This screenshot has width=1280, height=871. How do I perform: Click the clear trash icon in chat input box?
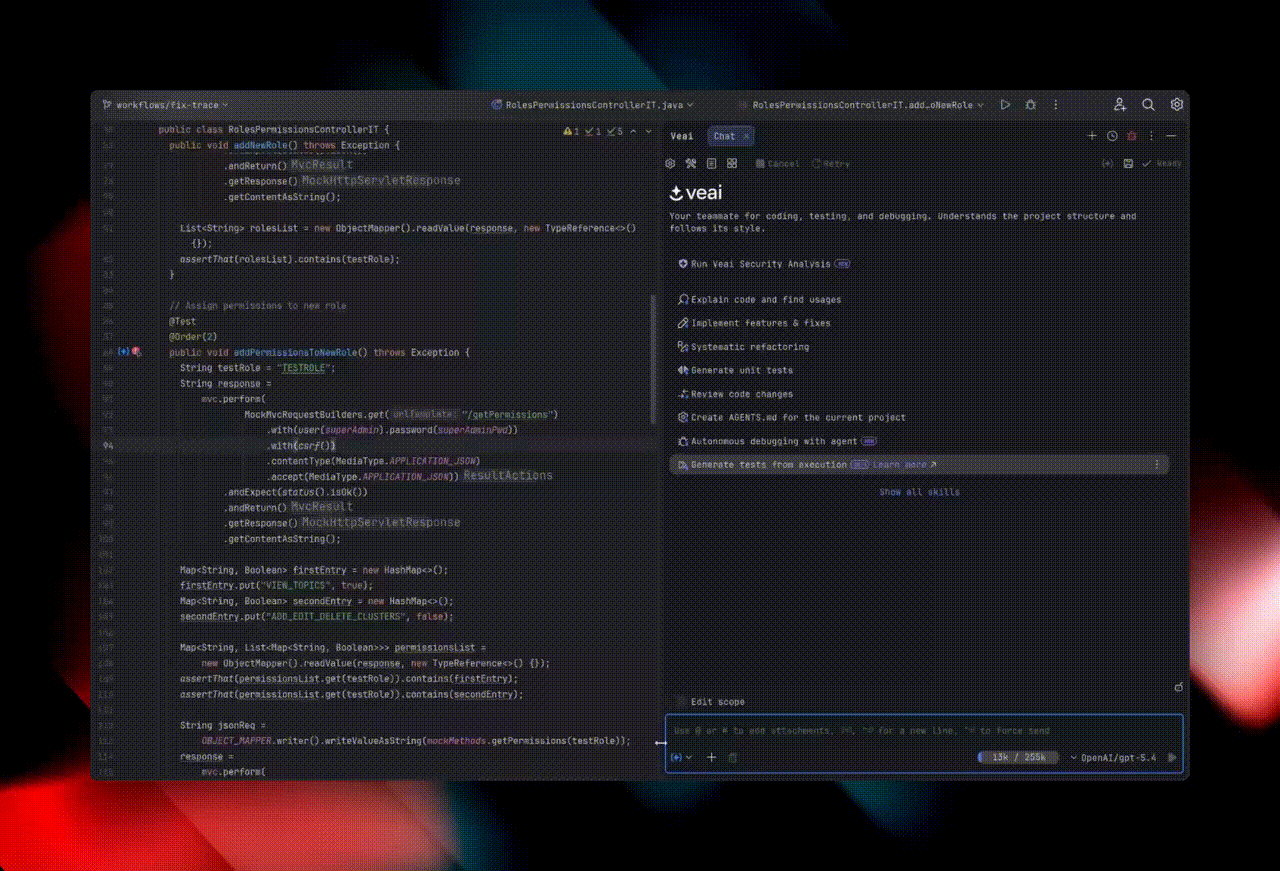click(x=732, y=757)
